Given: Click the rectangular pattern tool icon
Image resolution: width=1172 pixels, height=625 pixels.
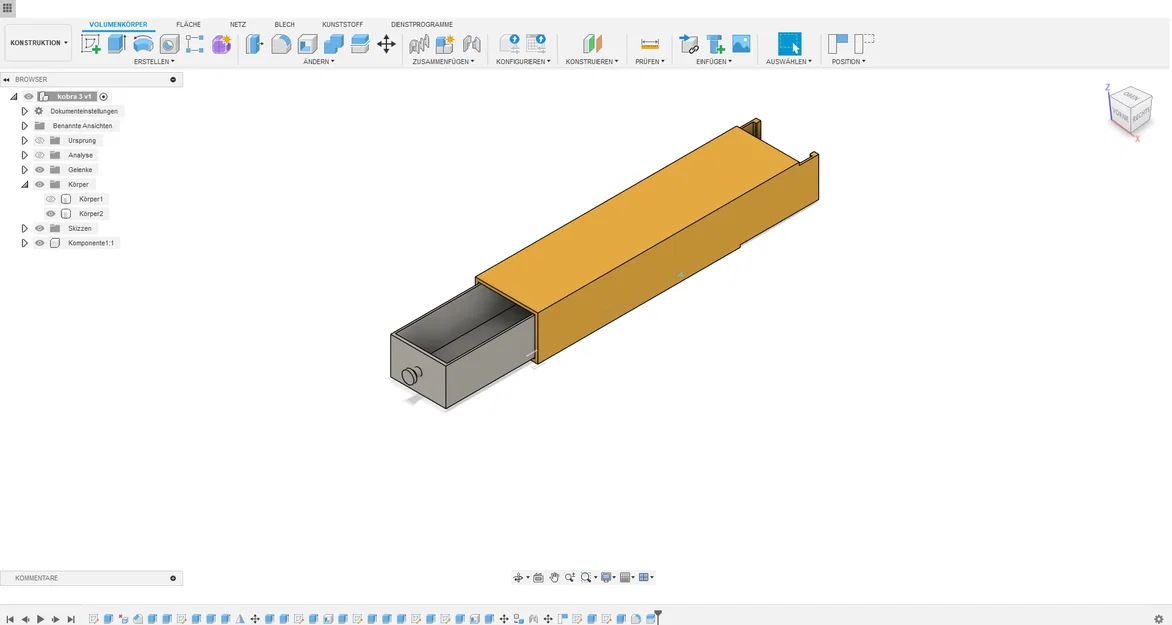Looking at the screenshot, I should [x=195, y=44].
